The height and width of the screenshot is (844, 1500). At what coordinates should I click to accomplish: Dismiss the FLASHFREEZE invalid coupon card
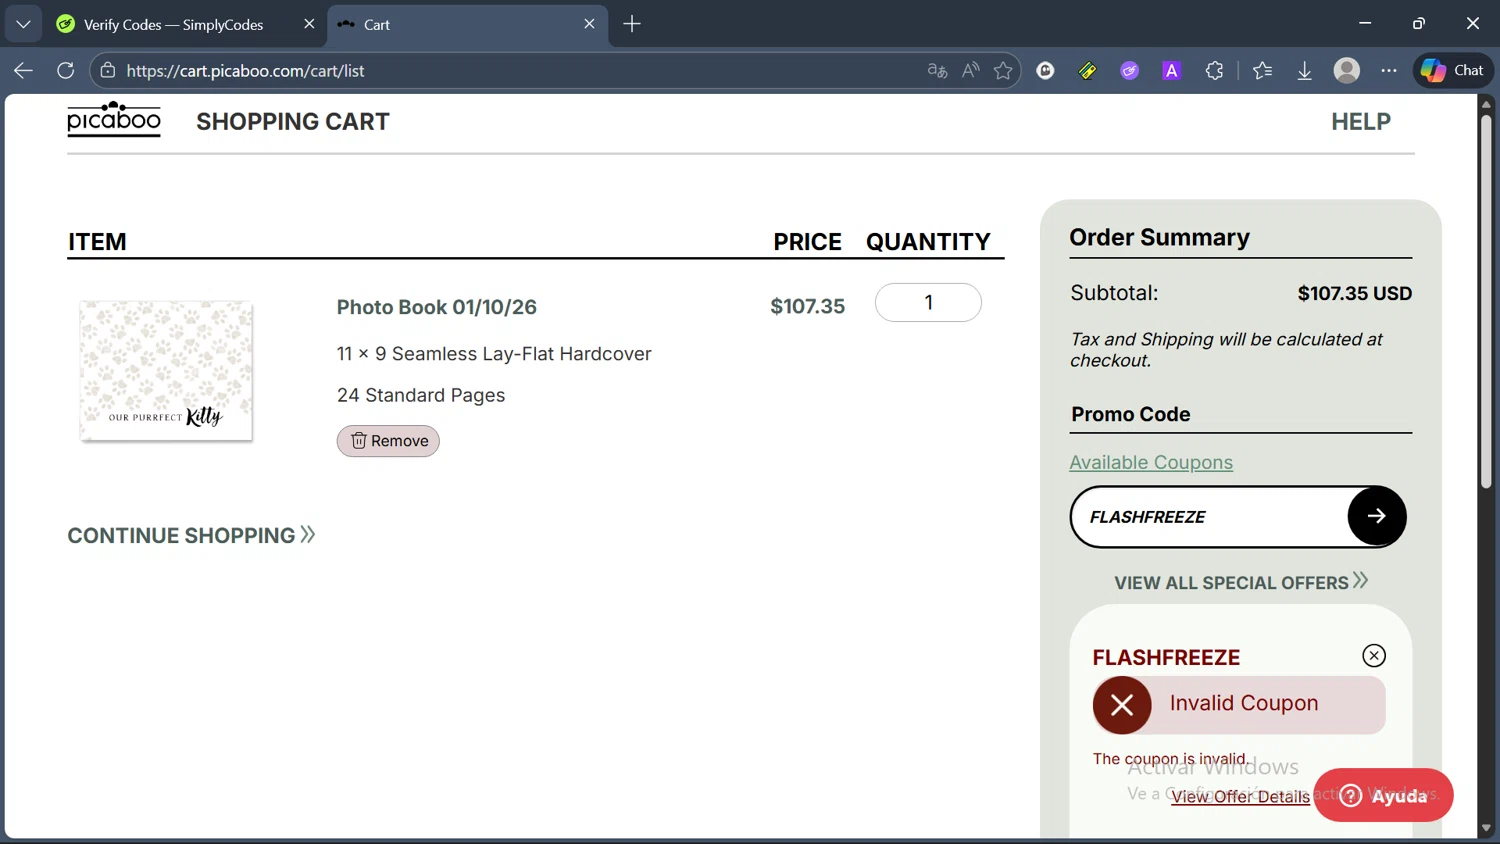pyautogui.click(x=1374, y=655)
